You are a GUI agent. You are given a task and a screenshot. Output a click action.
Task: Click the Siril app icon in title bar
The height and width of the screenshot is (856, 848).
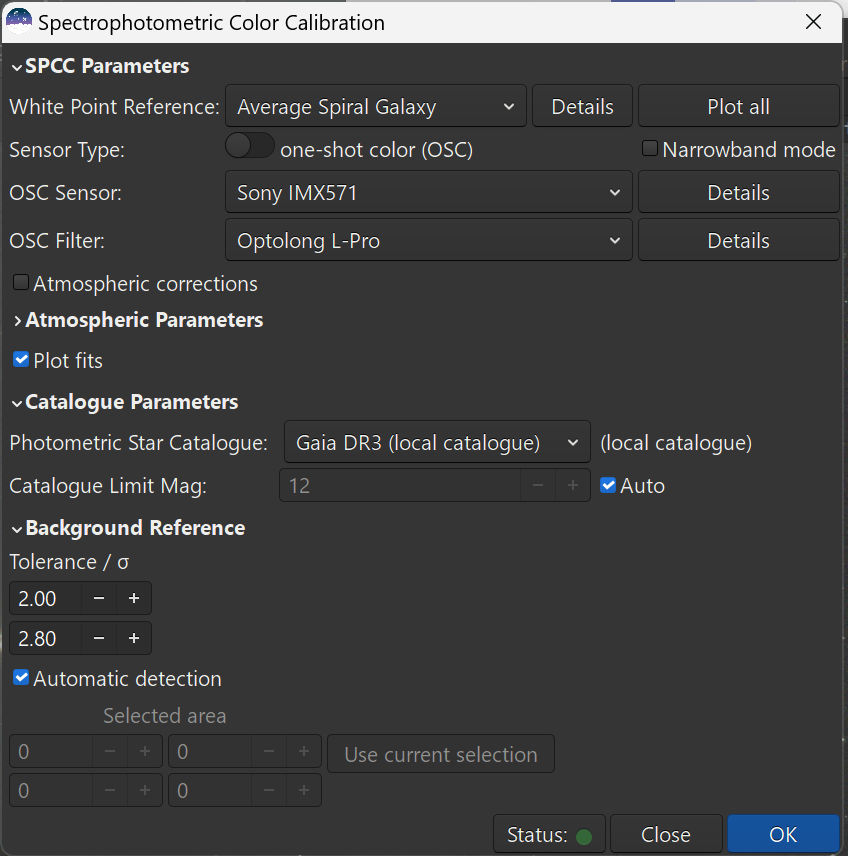19,22
